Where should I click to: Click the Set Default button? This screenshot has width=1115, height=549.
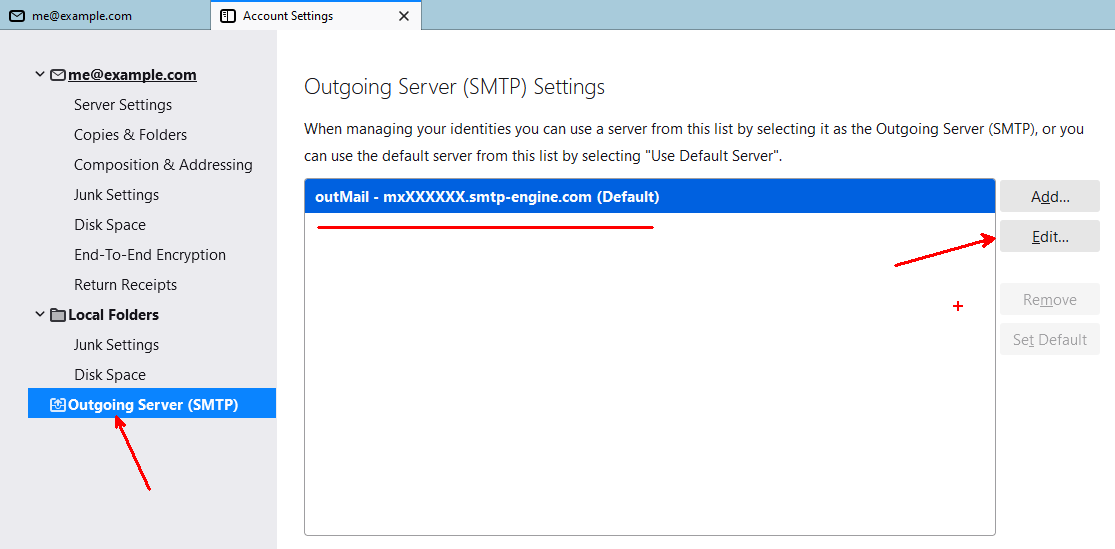pyautogui.click(x=1049, y=340)
